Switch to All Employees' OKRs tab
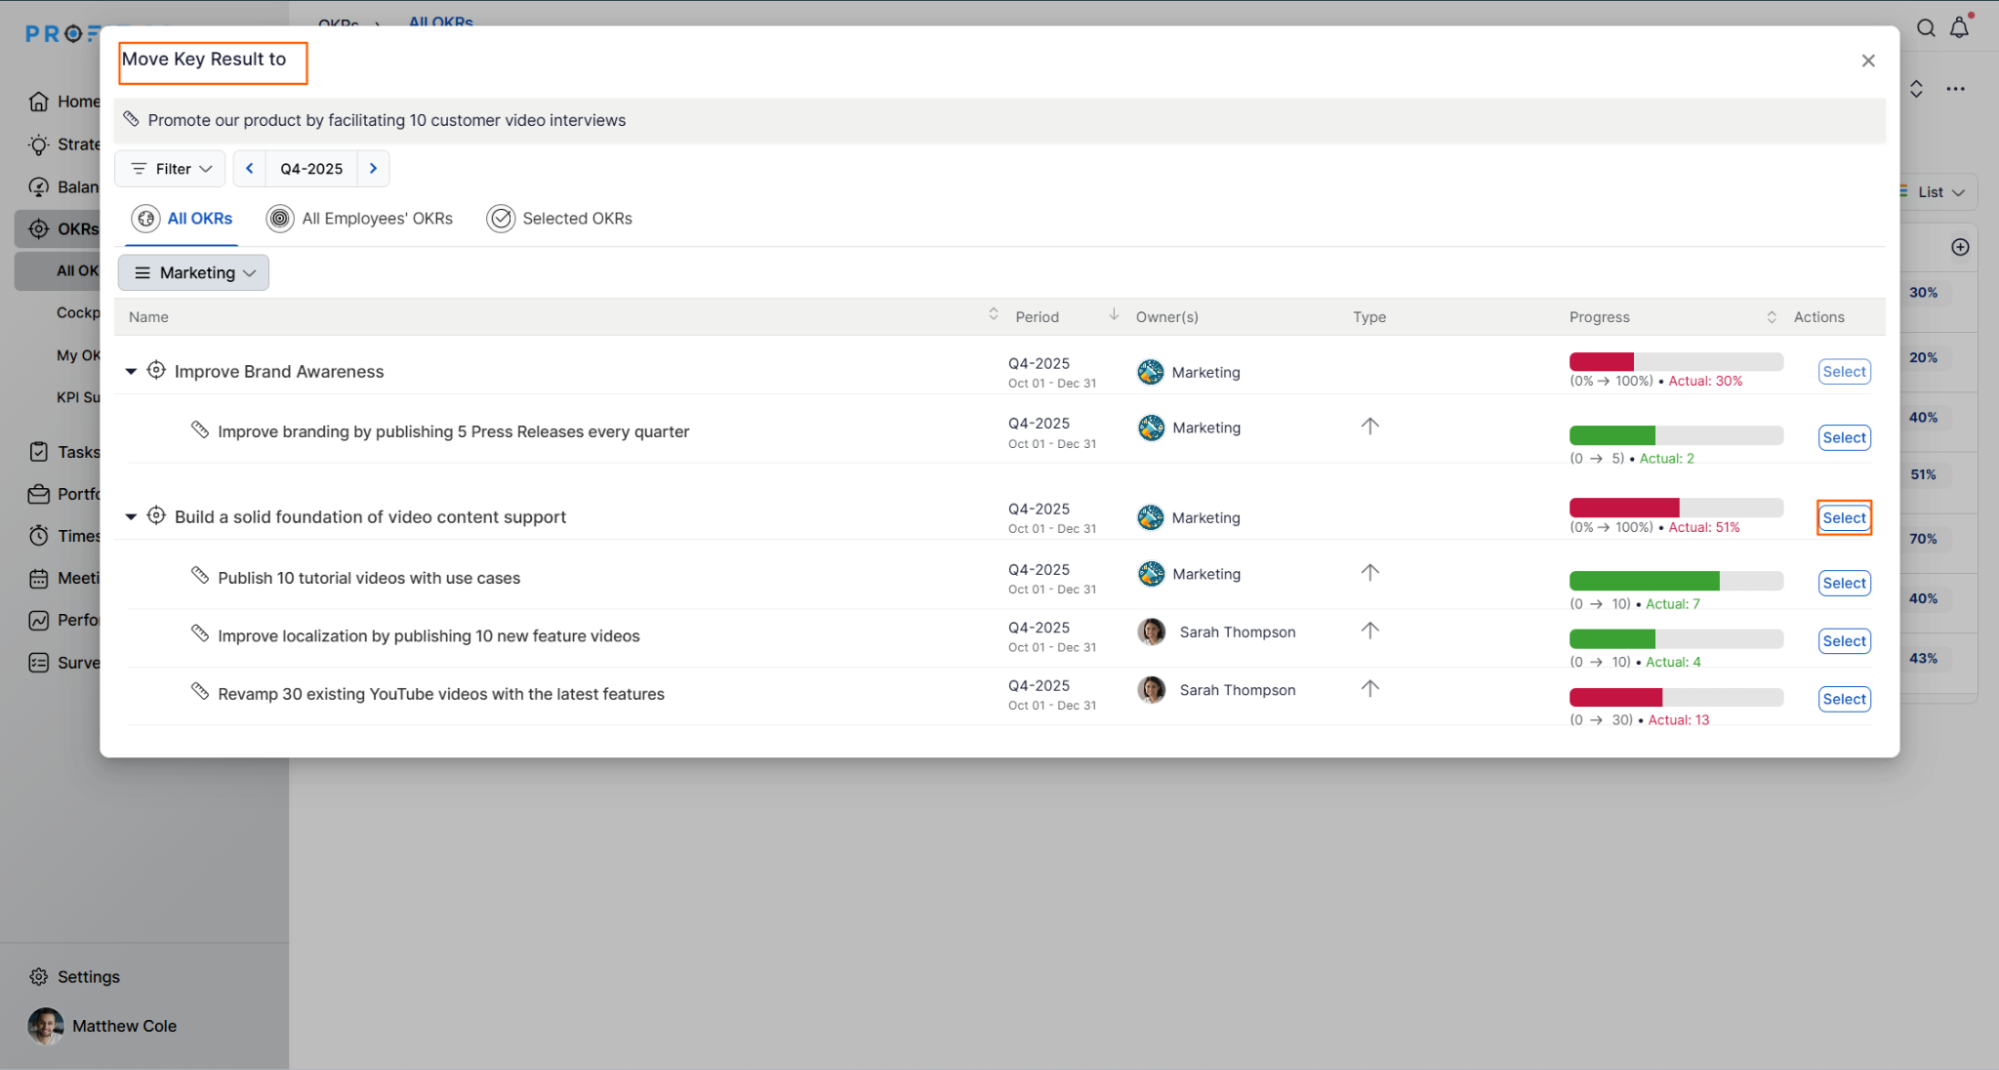This screenshot has height=1070, width=1999. (x=360, y=219)
